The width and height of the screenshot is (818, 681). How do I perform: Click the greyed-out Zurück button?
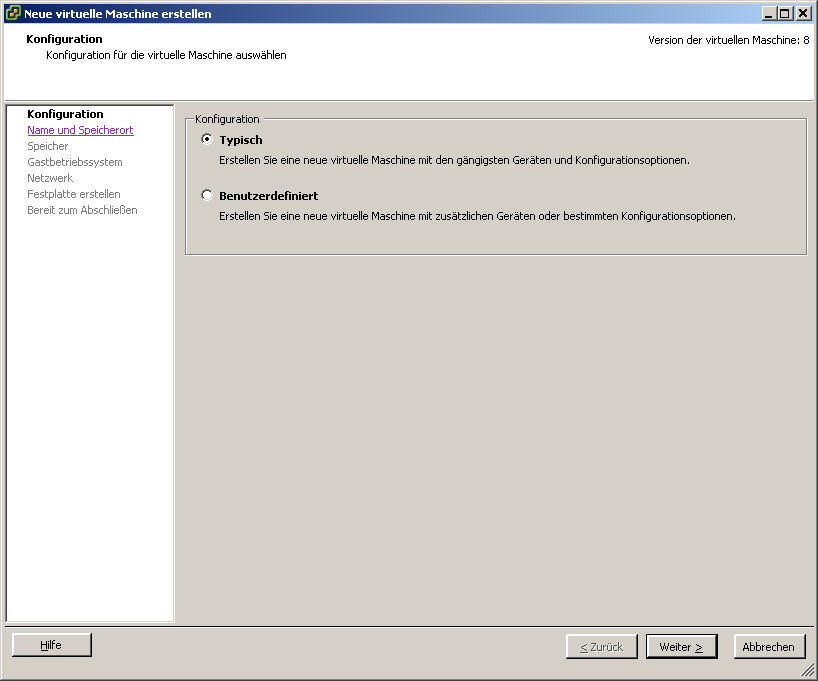click(x=601, y=647)
